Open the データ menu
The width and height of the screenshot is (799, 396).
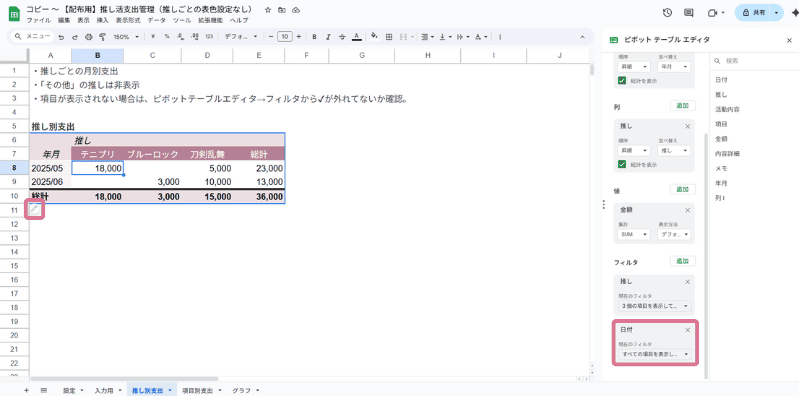tap(156, 20)
